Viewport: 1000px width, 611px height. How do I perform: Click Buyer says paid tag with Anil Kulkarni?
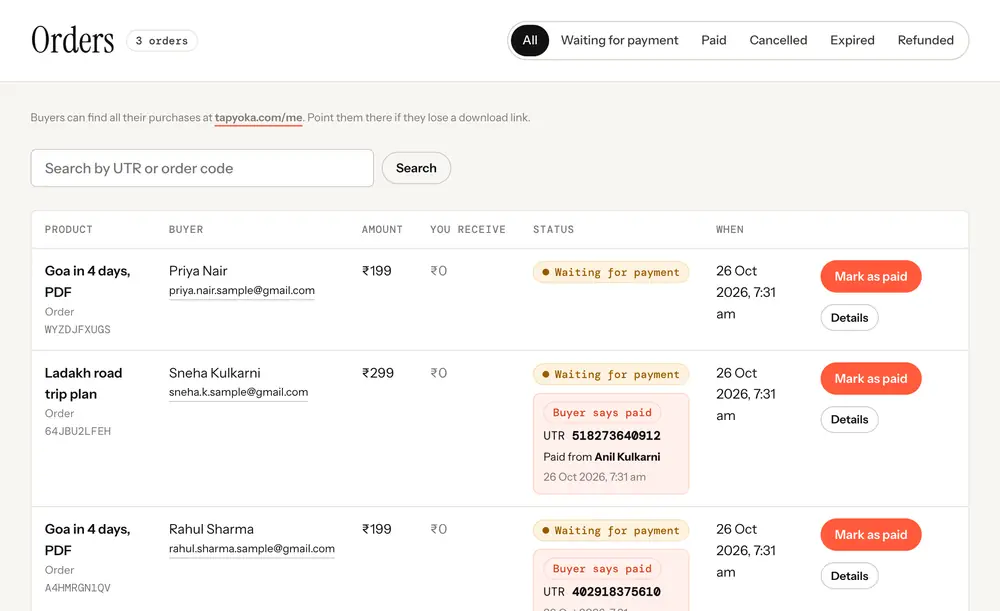click(x=602, y=413)
